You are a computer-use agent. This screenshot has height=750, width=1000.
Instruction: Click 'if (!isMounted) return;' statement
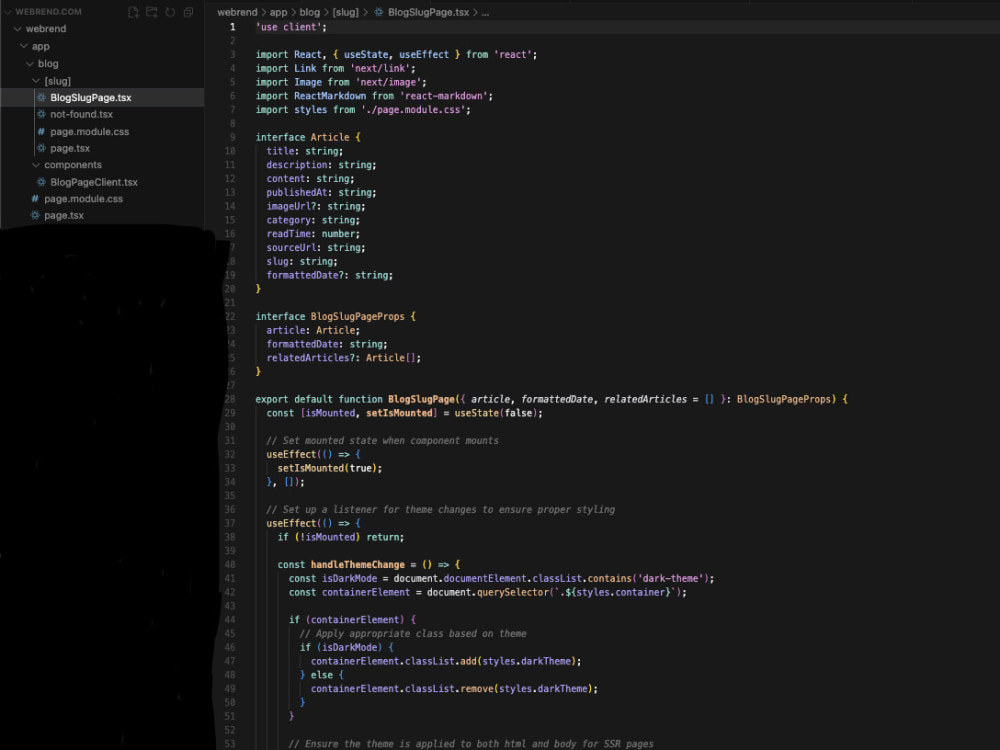(341, 537)
